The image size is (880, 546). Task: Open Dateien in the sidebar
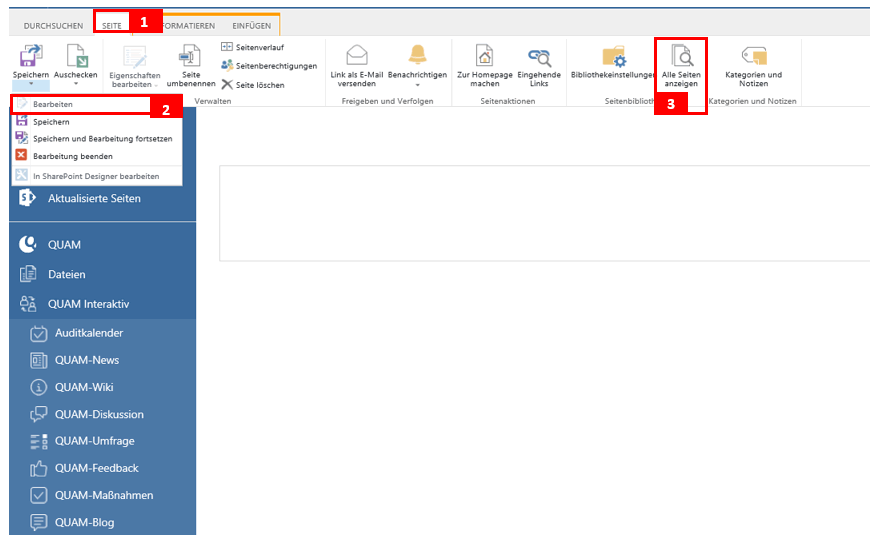[67, 274]
